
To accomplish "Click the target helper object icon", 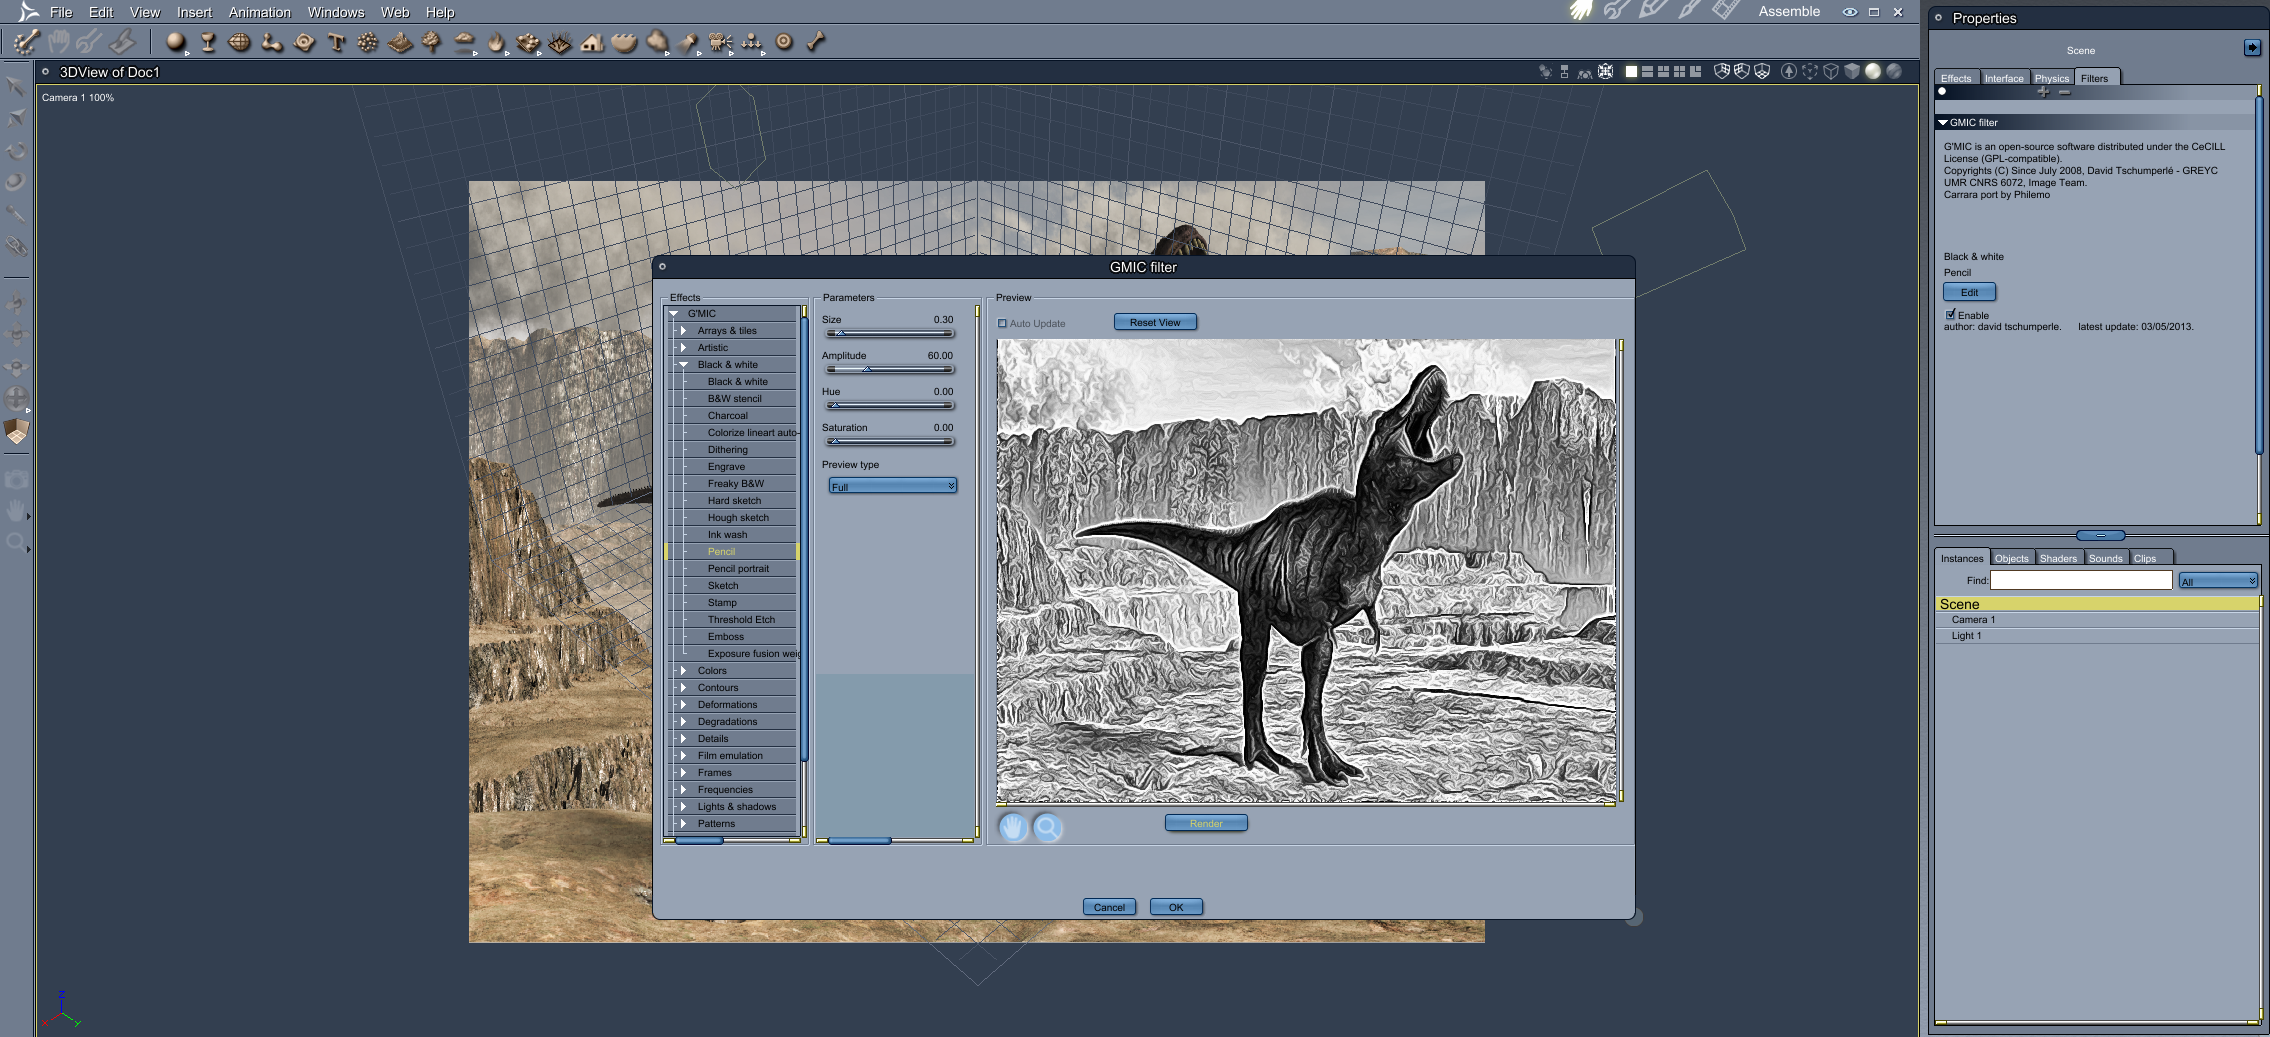I will [x=784, y=42].
